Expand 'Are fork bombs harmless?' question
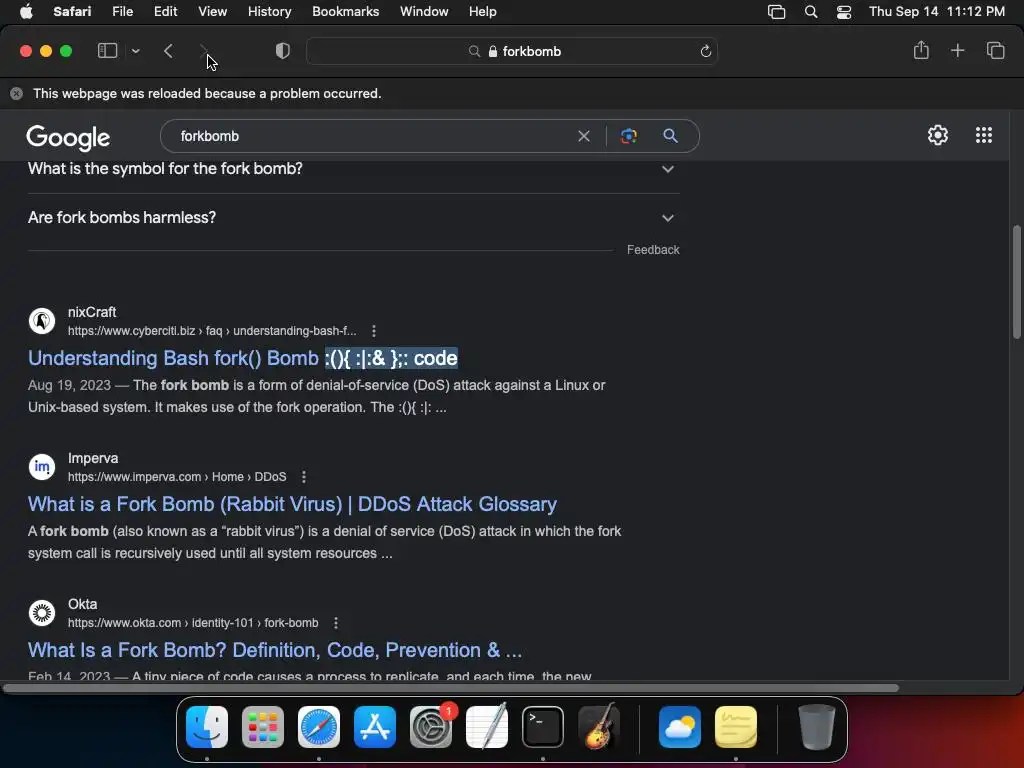This screenshot has width=1024, height=768. 353,217
